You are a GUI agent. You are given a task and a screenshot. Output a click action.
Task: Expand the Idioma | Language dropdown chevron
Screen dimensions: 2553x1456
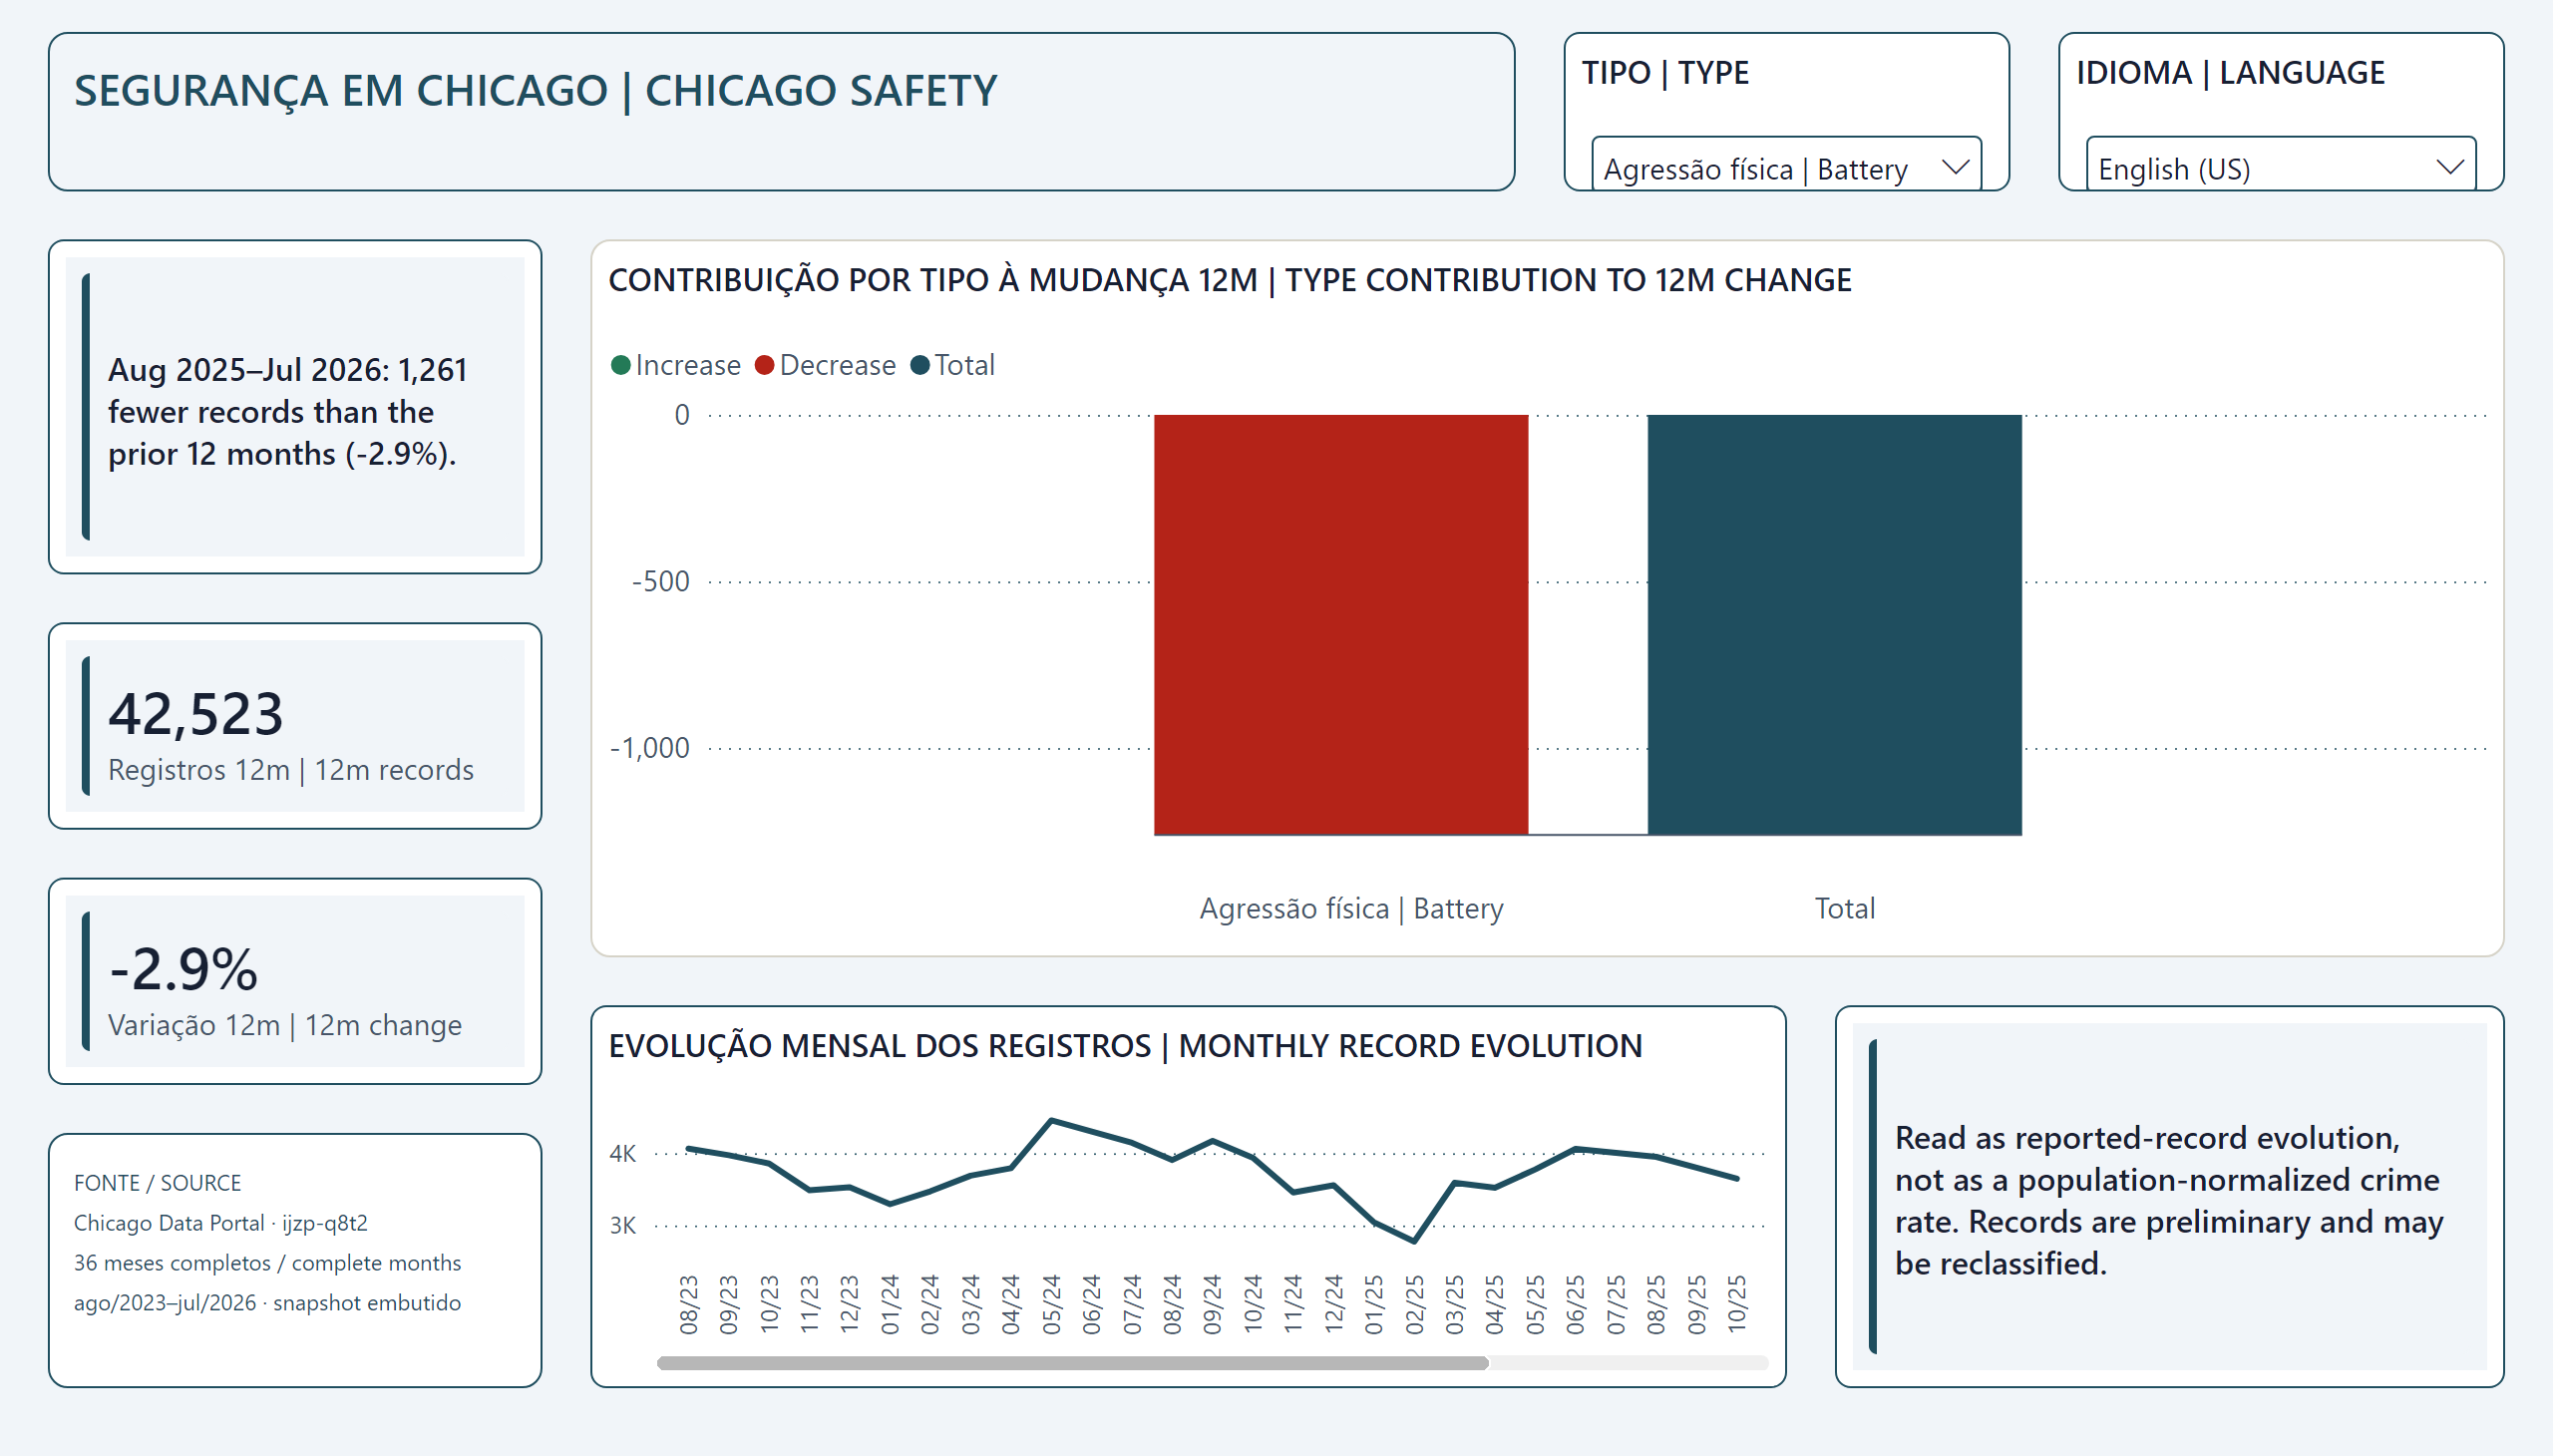(x=2449, y=167)
